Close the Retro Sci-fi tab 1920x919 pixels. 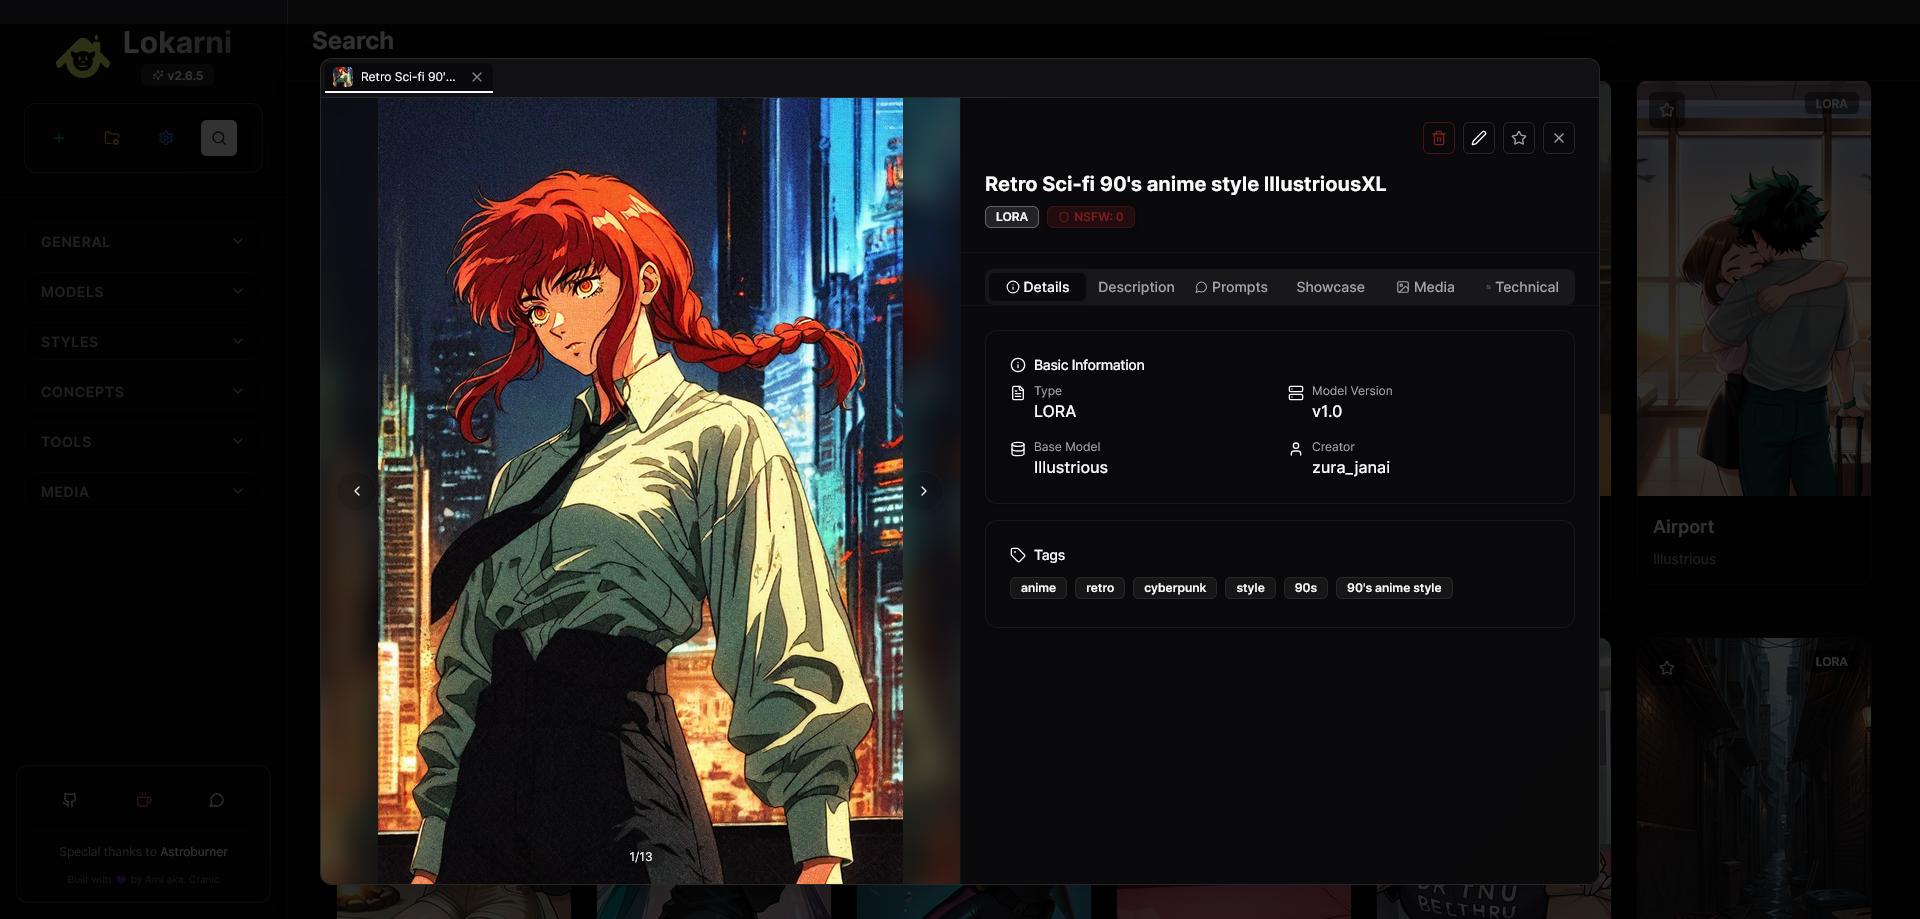(477, 77)
